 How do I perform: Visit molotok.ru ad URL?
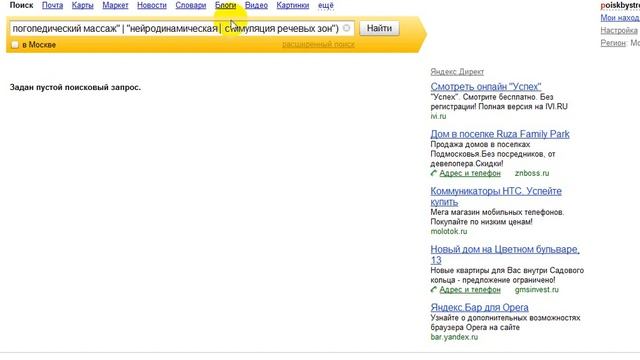pyautogui.click(x=449, y=231)
